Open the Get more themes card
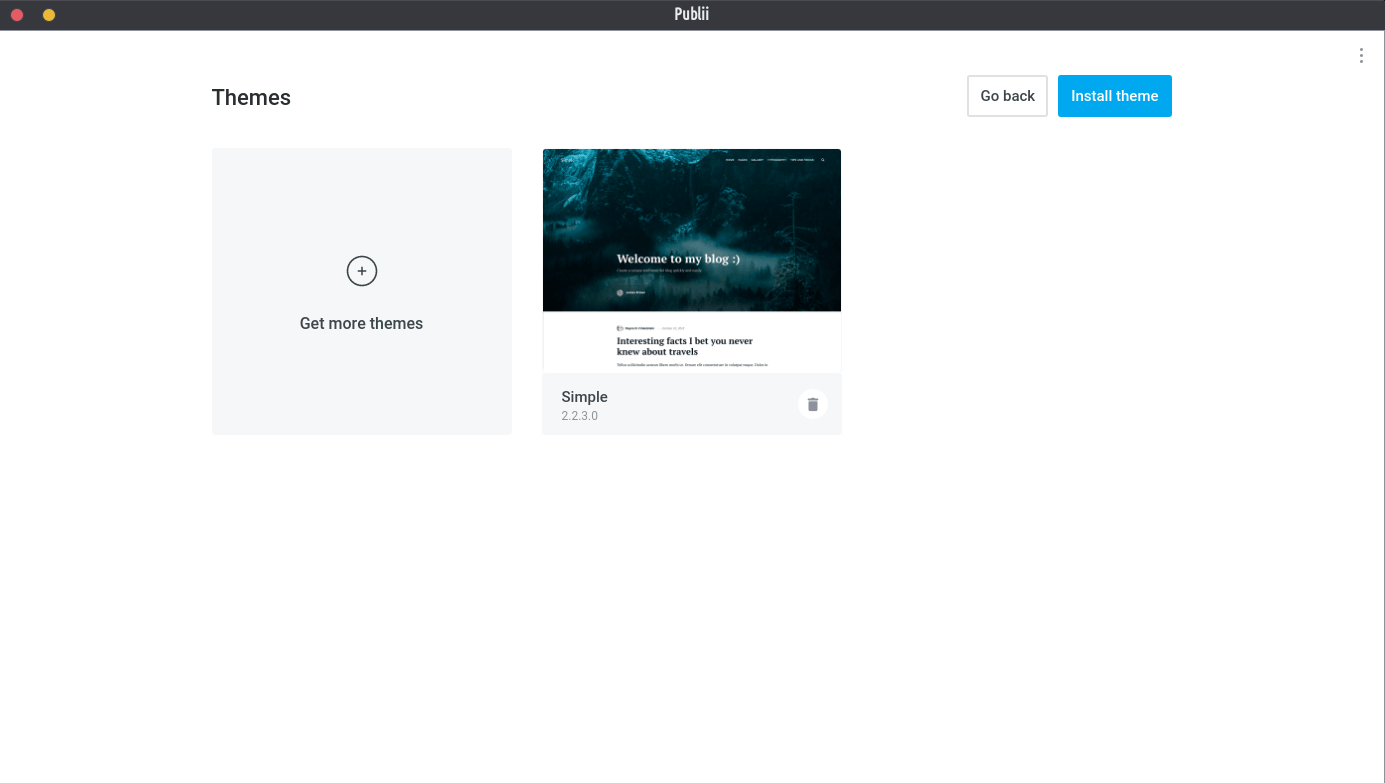Viewport: 1385px width, 783px height. [x=362, y=291]
